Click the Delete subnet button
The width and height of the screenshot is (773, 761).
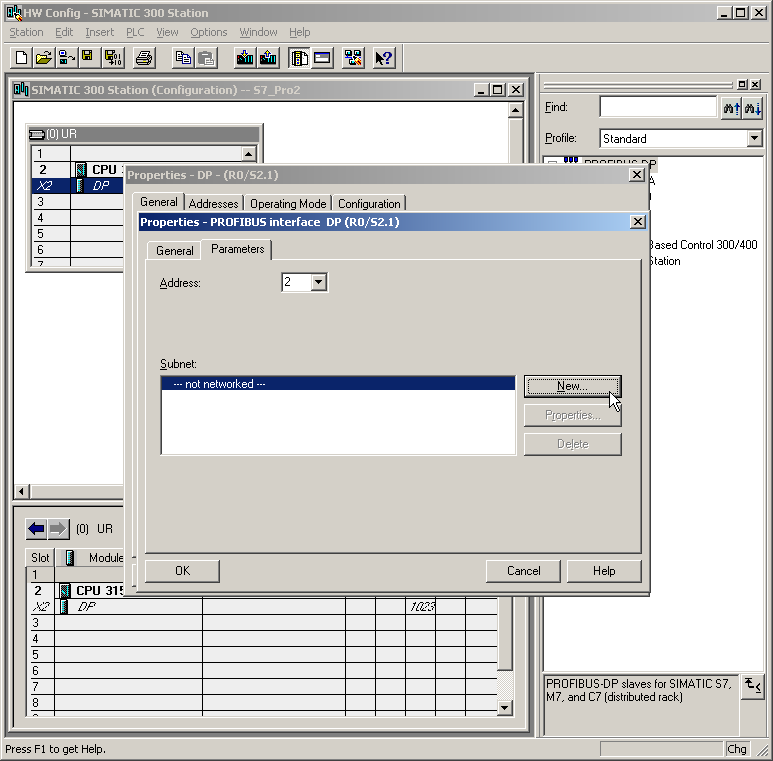pos(572,444)
